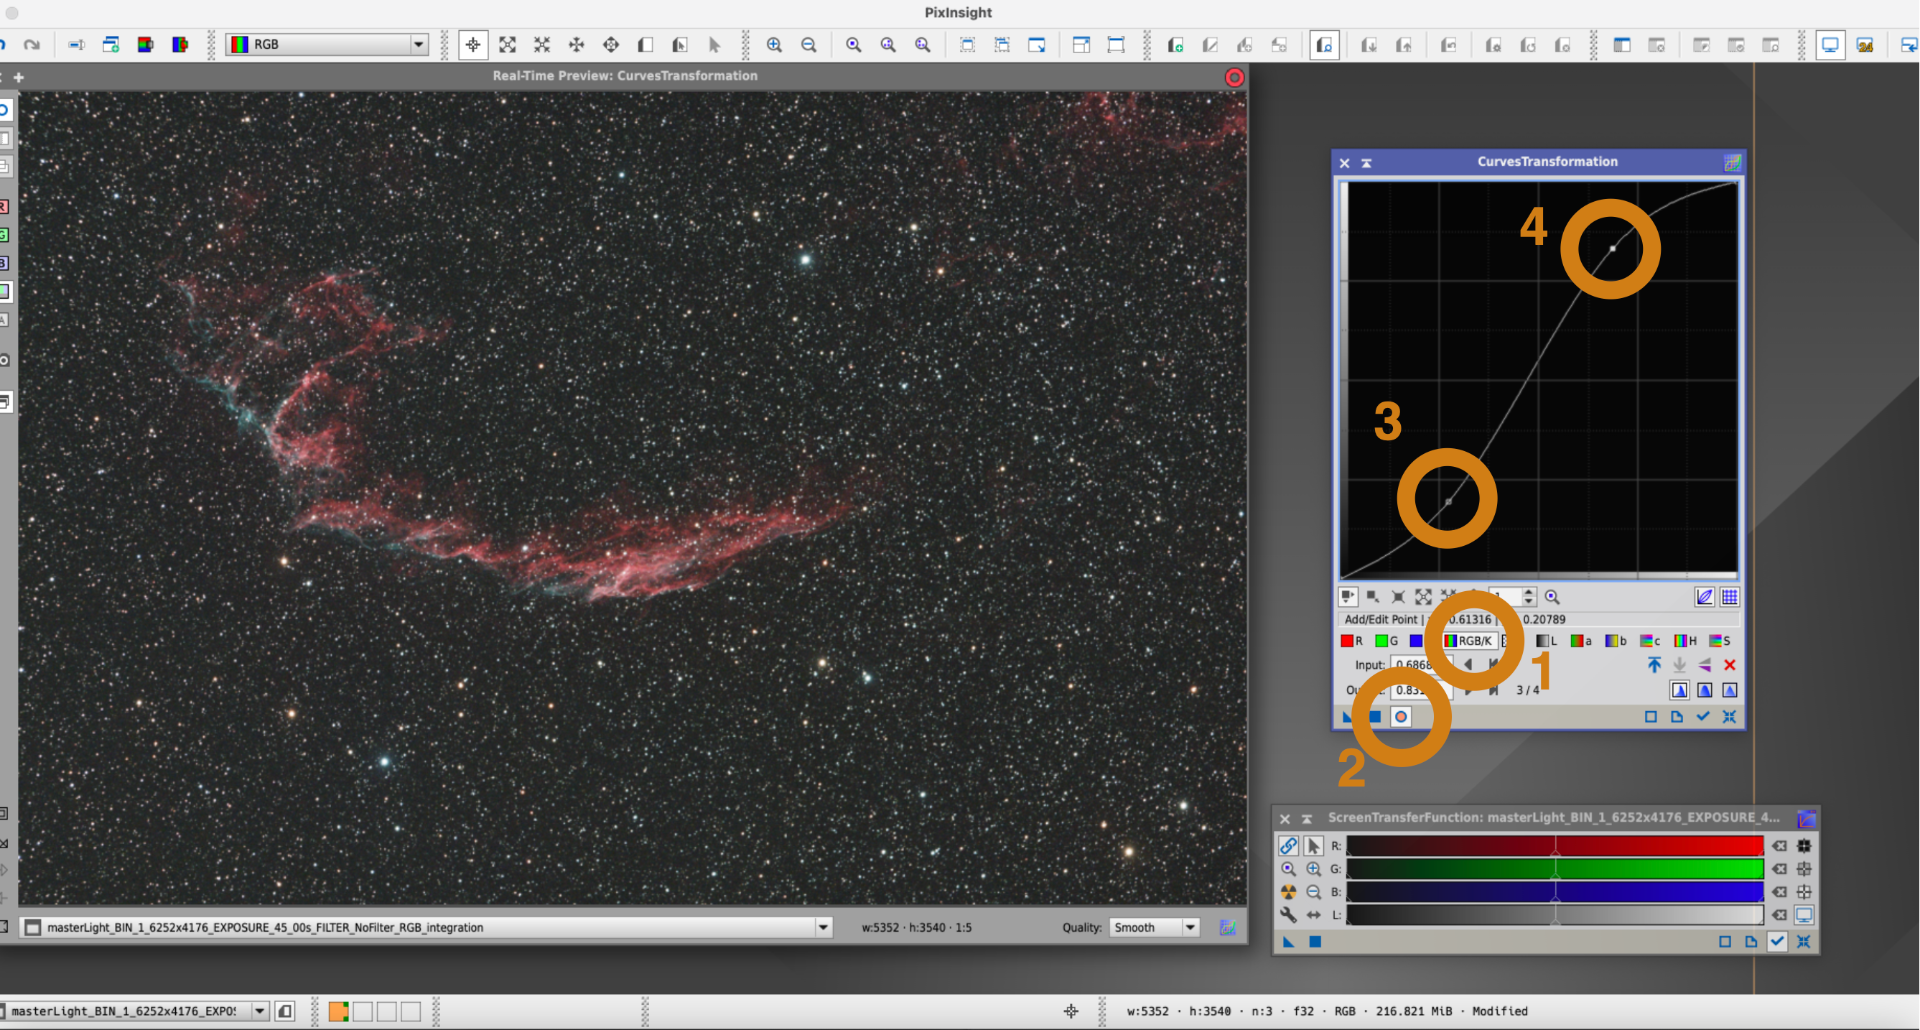Adjust the R channel slider in ScreenTransferFunction

pos(1554,846)
